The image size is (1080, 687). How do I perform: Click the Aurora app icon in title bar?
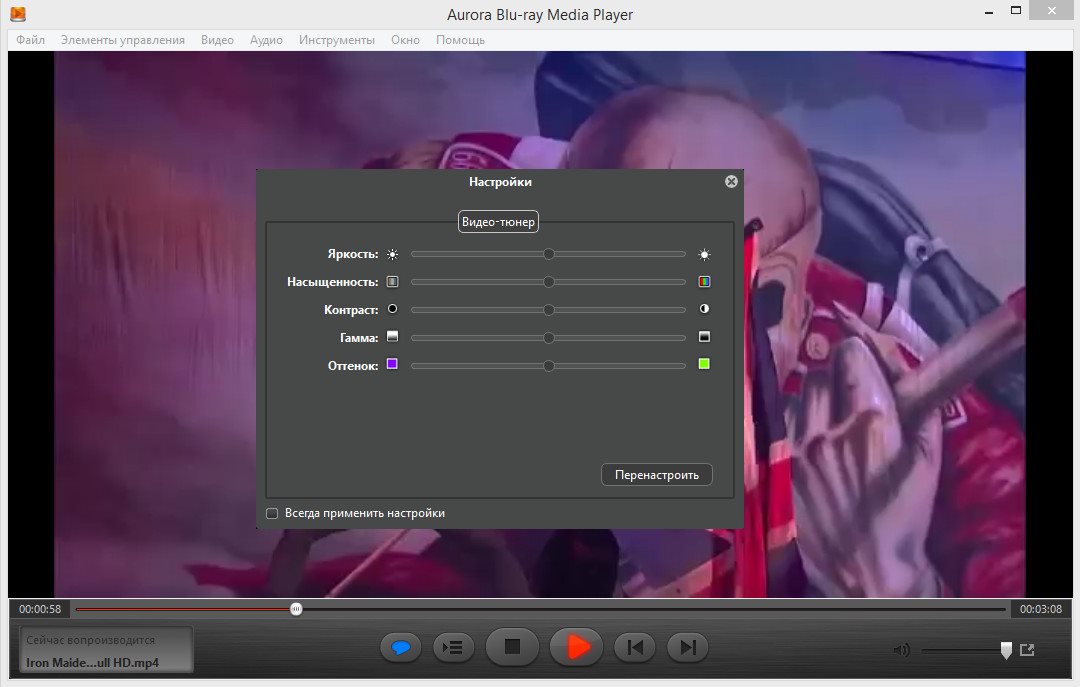(18, 13)
